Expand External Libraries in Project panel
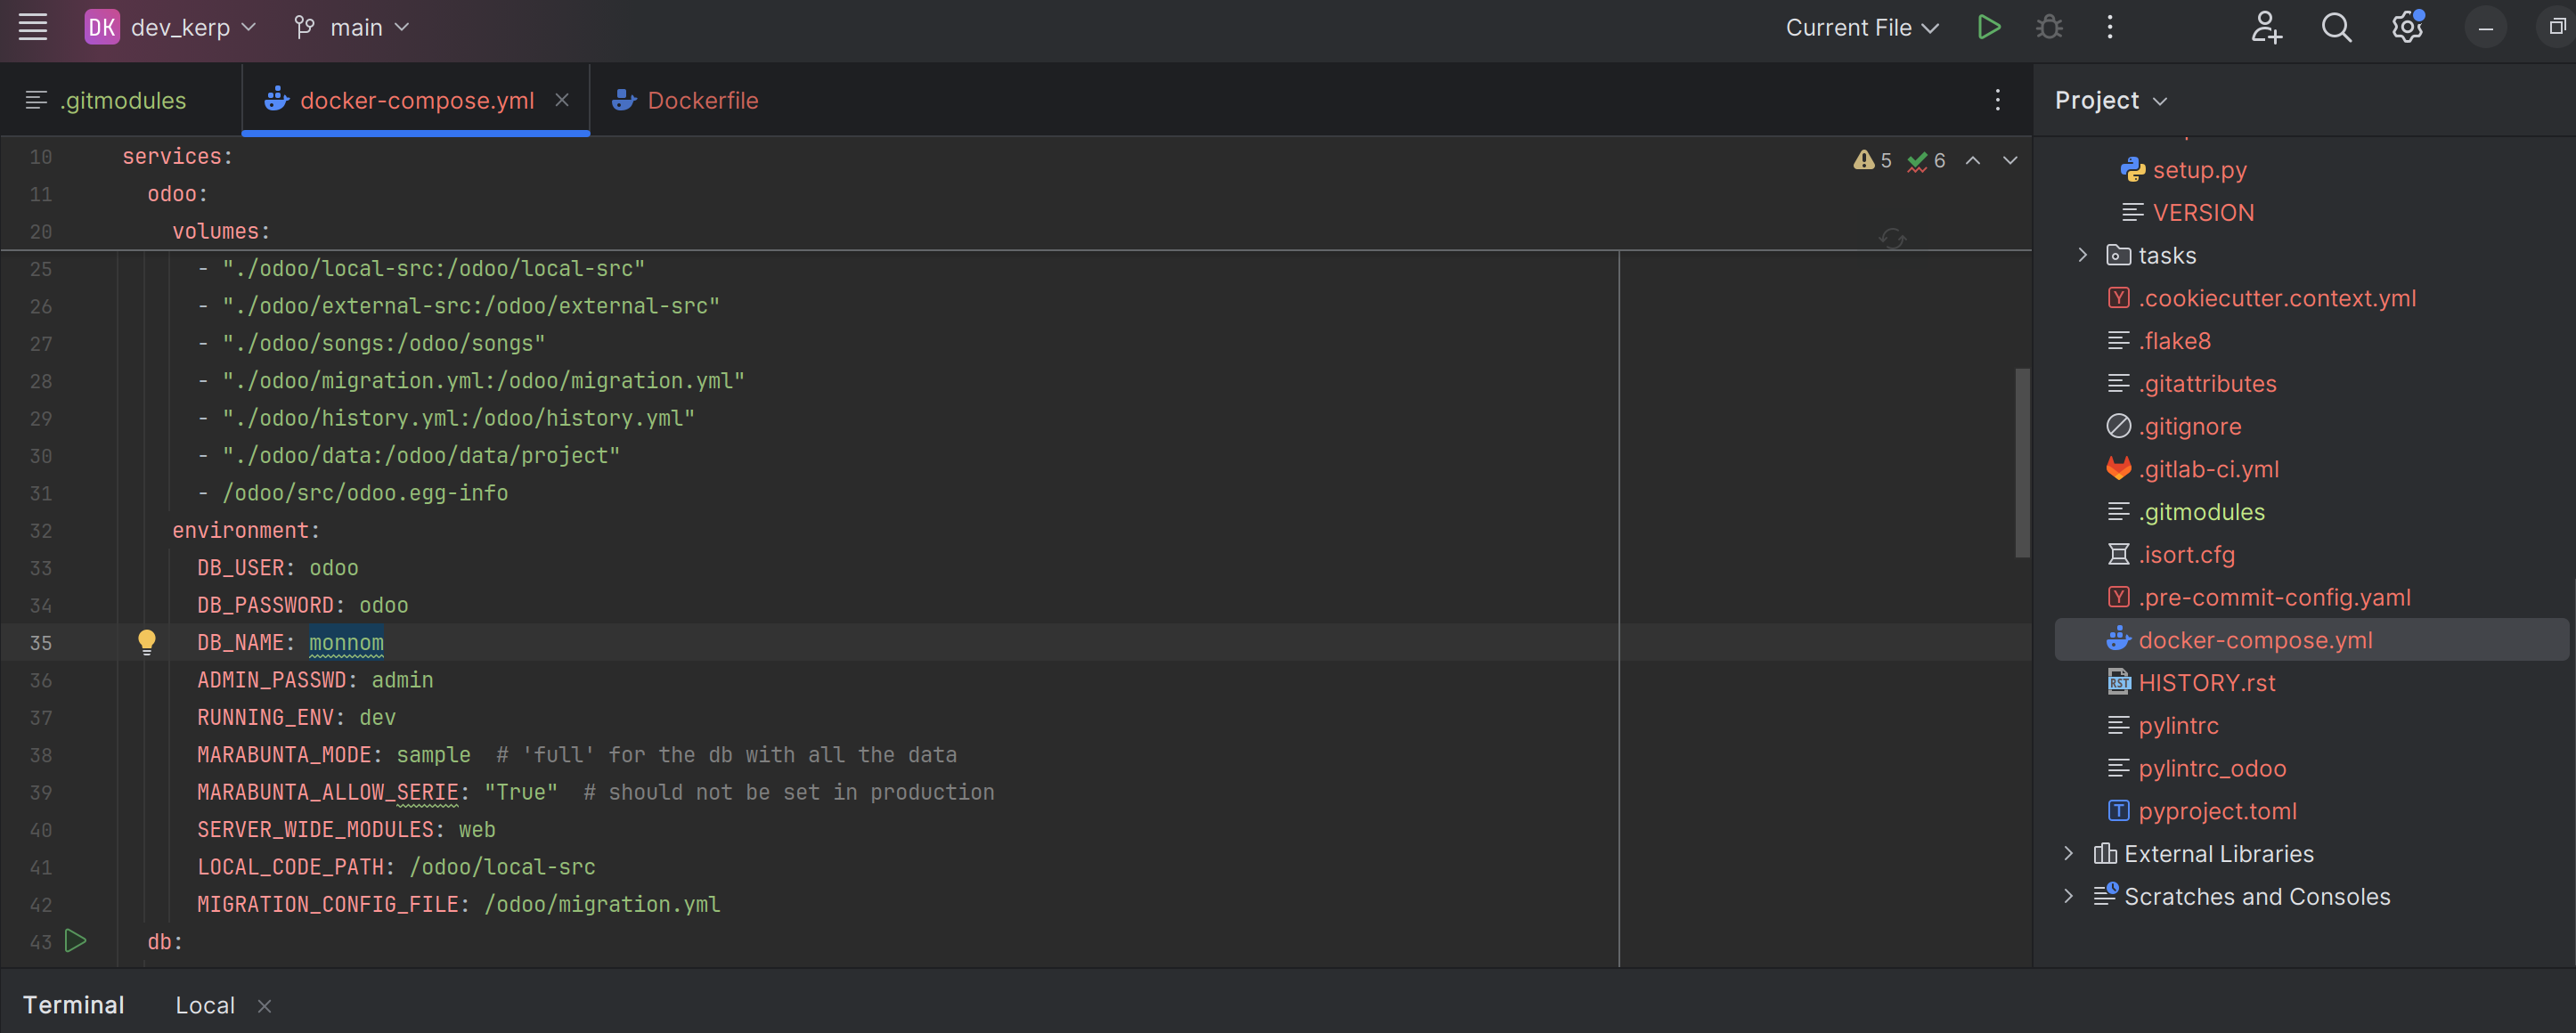The image size is (2576, 1033). (x=2068, y=853)
